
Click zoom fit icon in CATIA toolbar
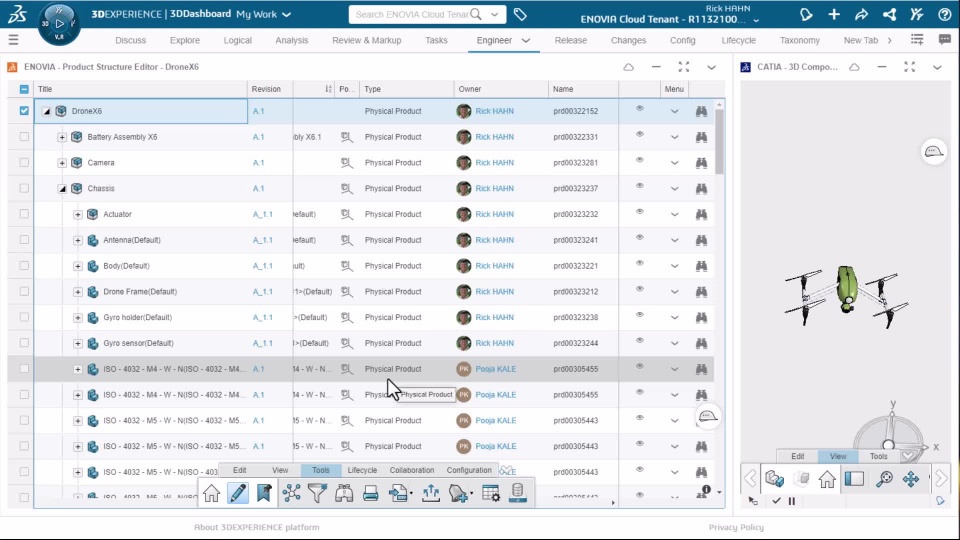click(884, 479)
